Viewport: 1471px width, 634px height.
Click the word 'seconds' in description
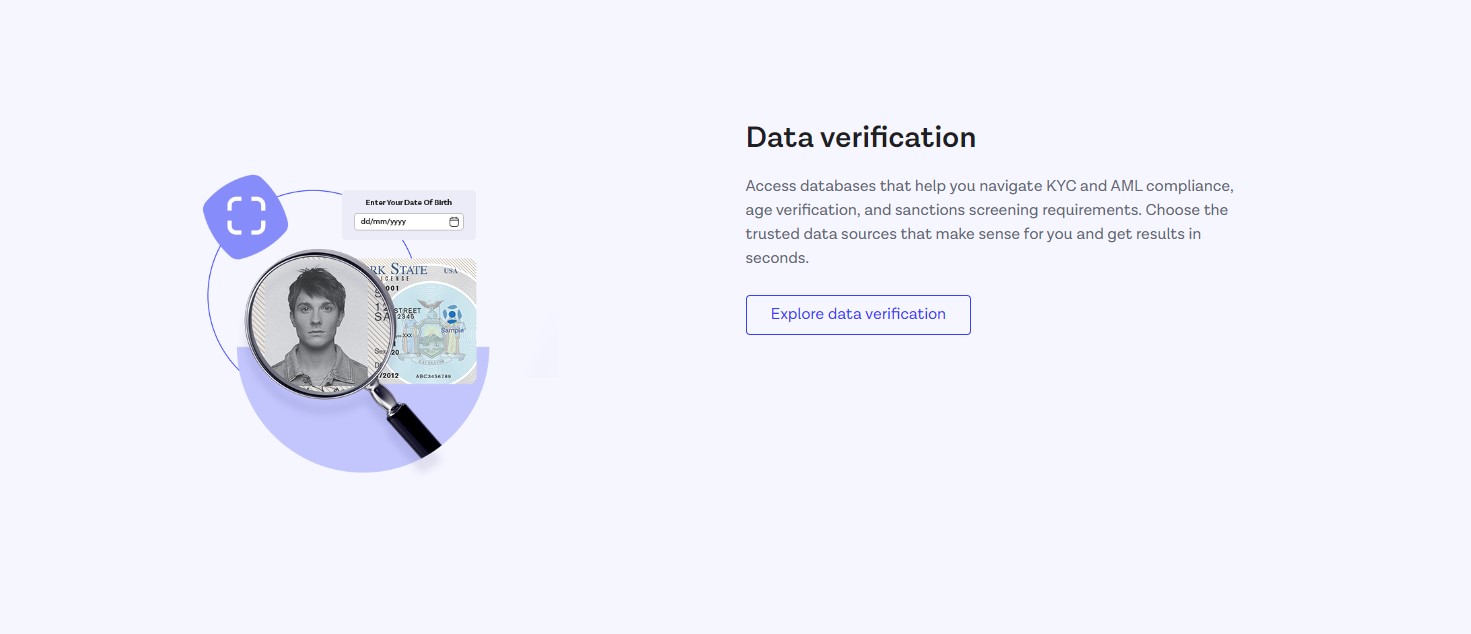[777, 258]
